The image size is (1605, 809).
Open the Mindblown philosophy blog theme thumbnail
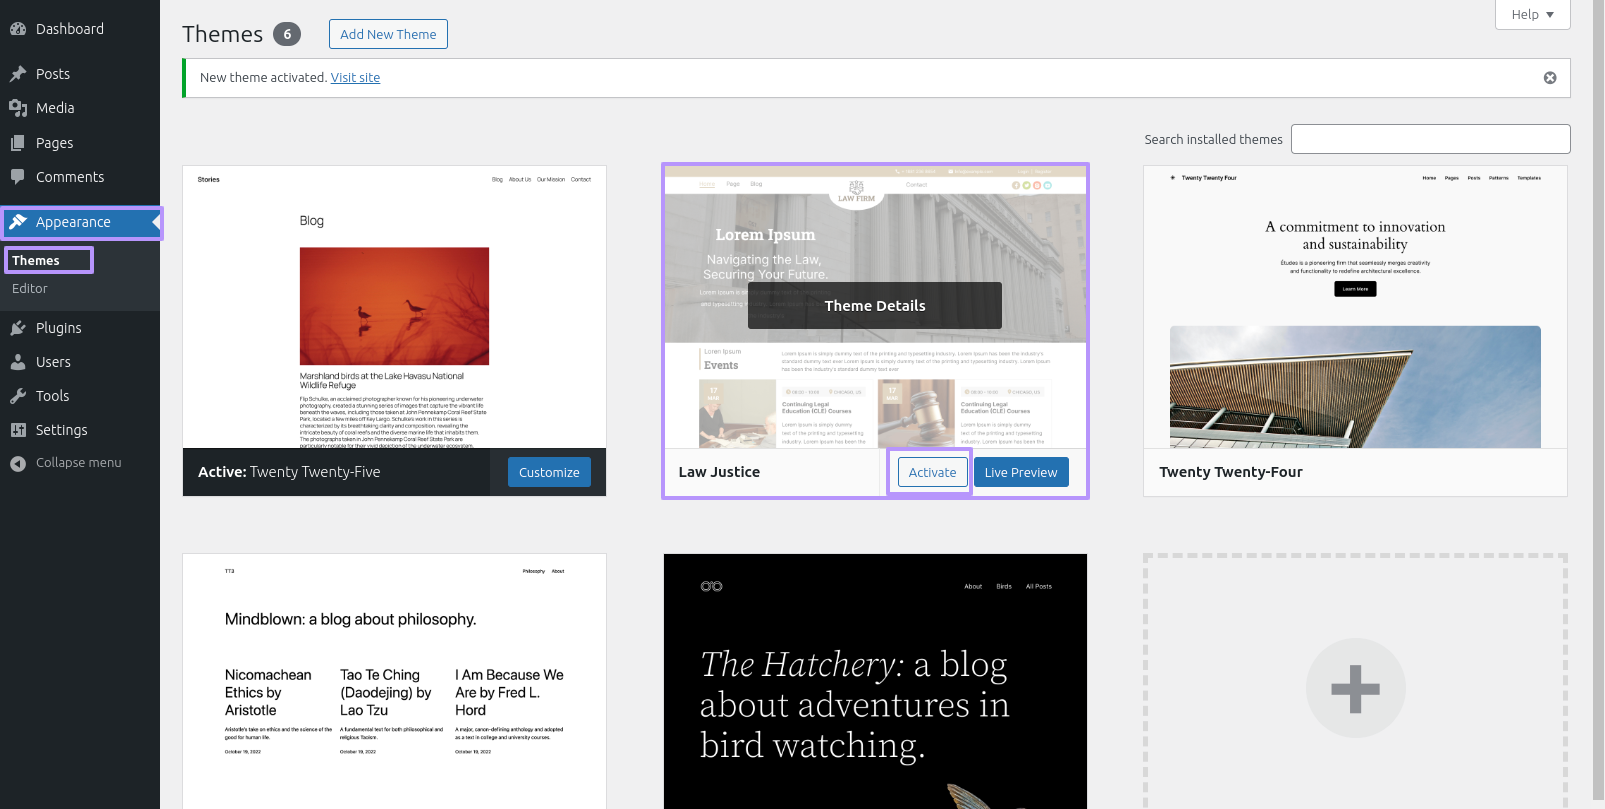[394, 681]
